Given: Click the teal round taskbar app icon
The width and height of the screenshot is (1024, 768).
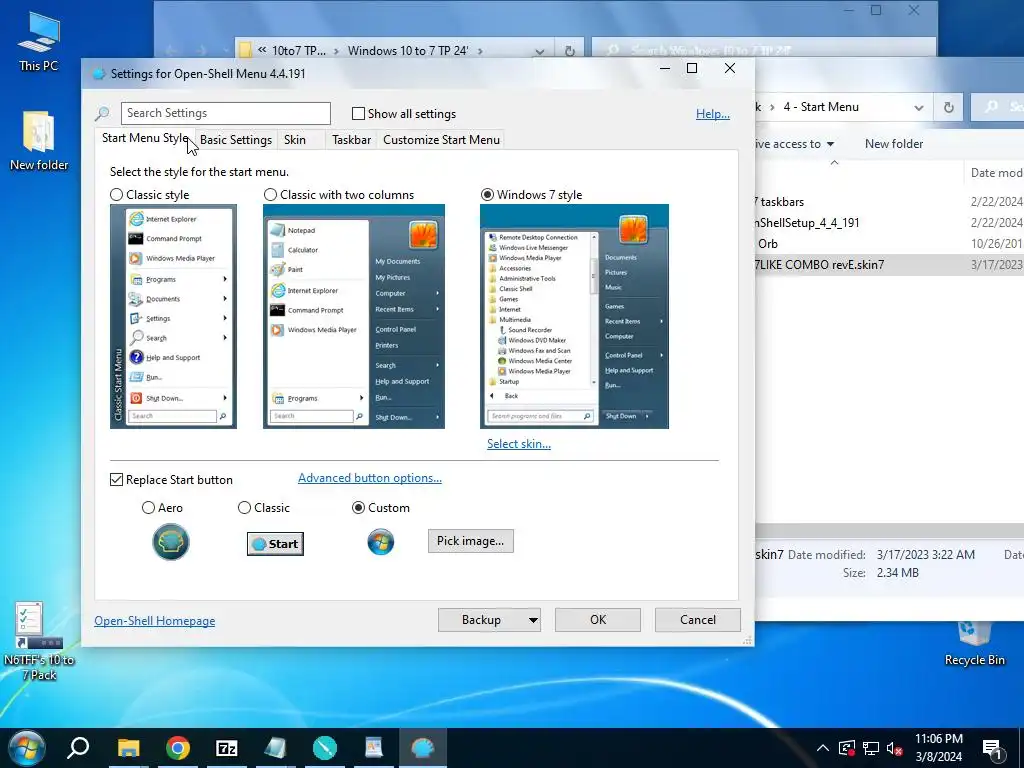Looking at the screenshot, I should point(325,748).
